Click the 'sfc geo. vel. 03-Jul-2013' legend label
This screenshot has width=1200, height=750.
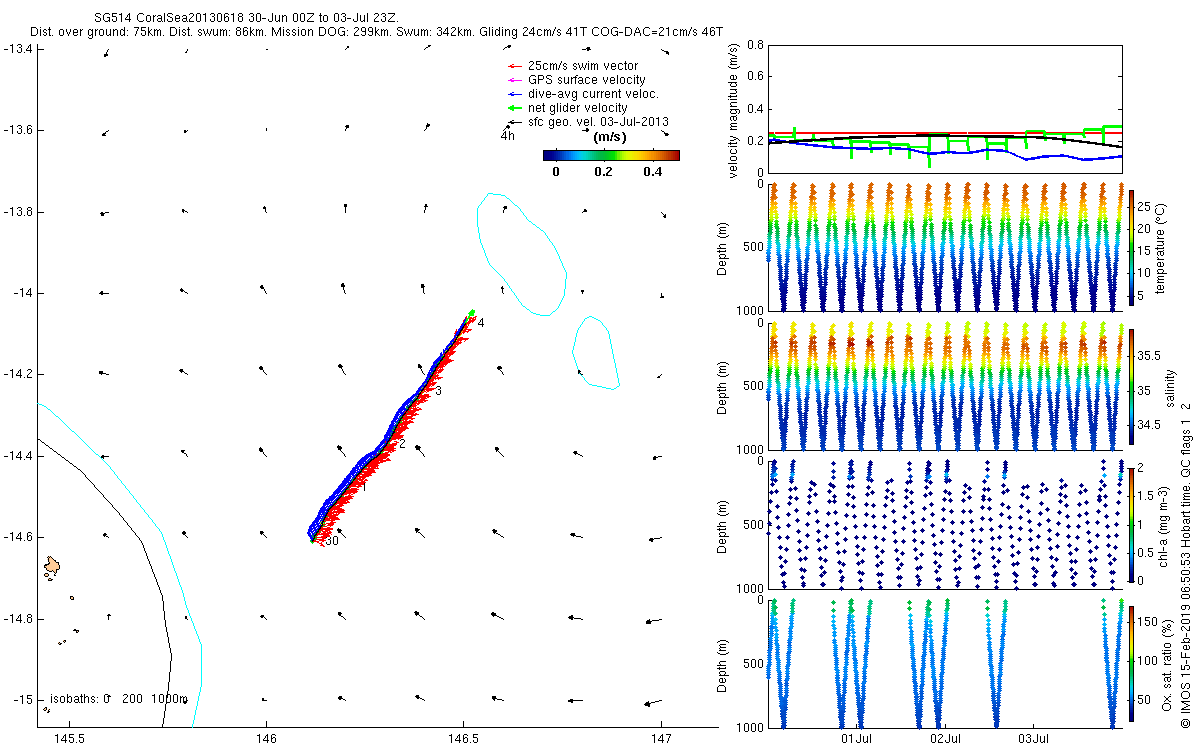[598, 122]
